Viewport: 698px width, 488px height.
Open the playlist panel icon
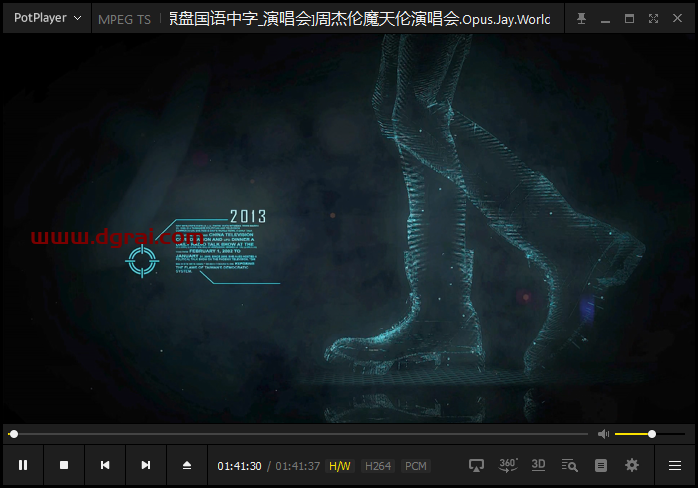pos(601,466)
